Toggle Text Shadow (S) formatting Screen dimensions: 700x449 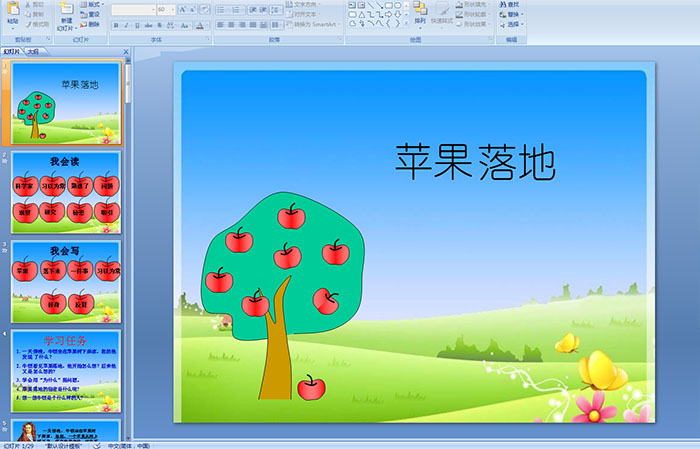click(159, 25)
